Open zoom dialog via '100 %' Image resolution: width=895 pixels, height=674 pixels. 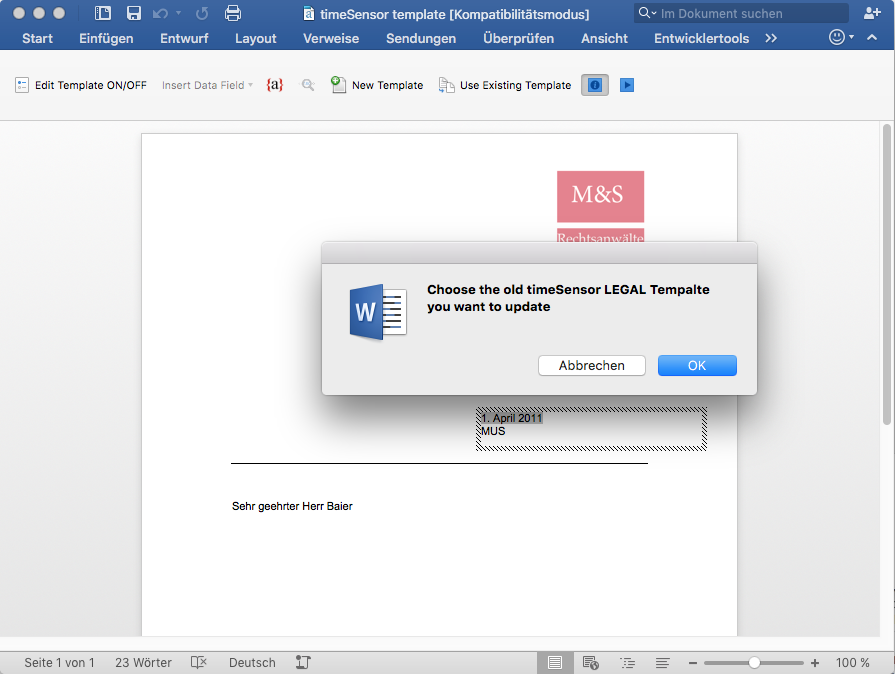[x=853, y=663]
